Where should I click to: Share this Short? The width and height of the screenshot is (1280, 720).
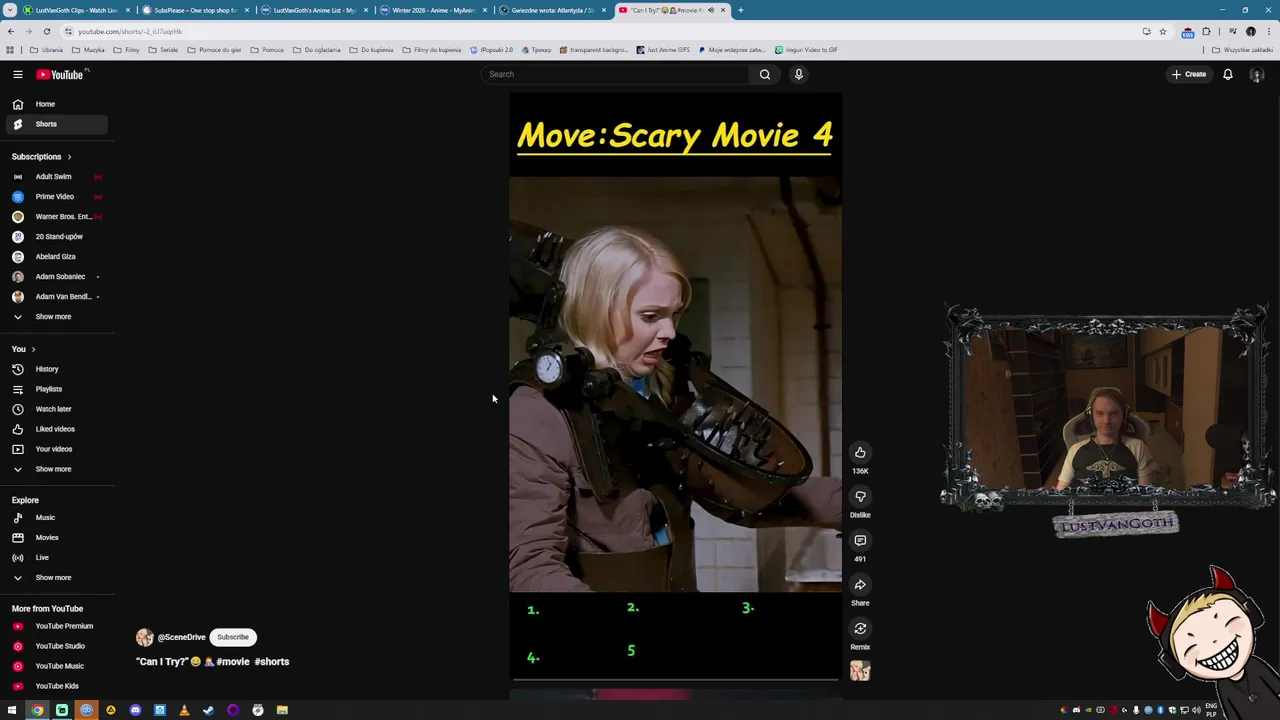click(860, 585)
